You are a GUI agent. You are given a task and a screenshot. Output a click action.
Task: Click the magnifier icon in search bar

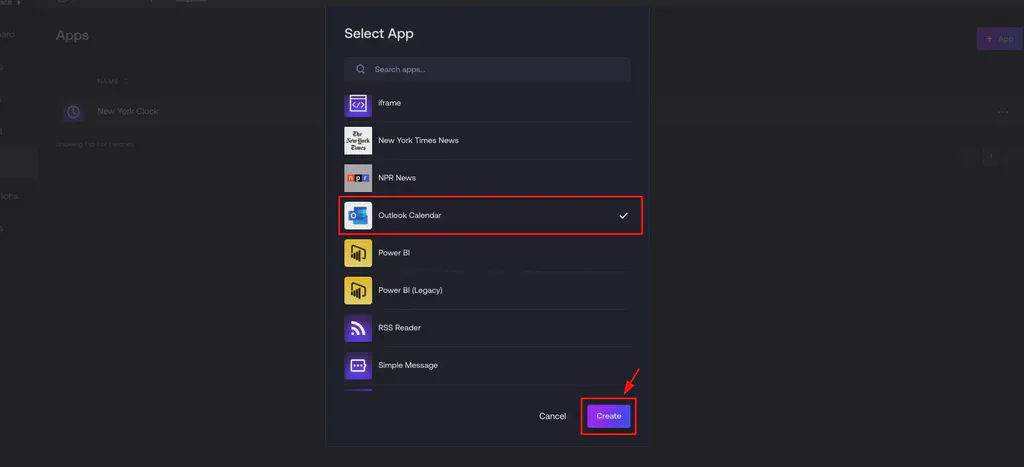360,70
